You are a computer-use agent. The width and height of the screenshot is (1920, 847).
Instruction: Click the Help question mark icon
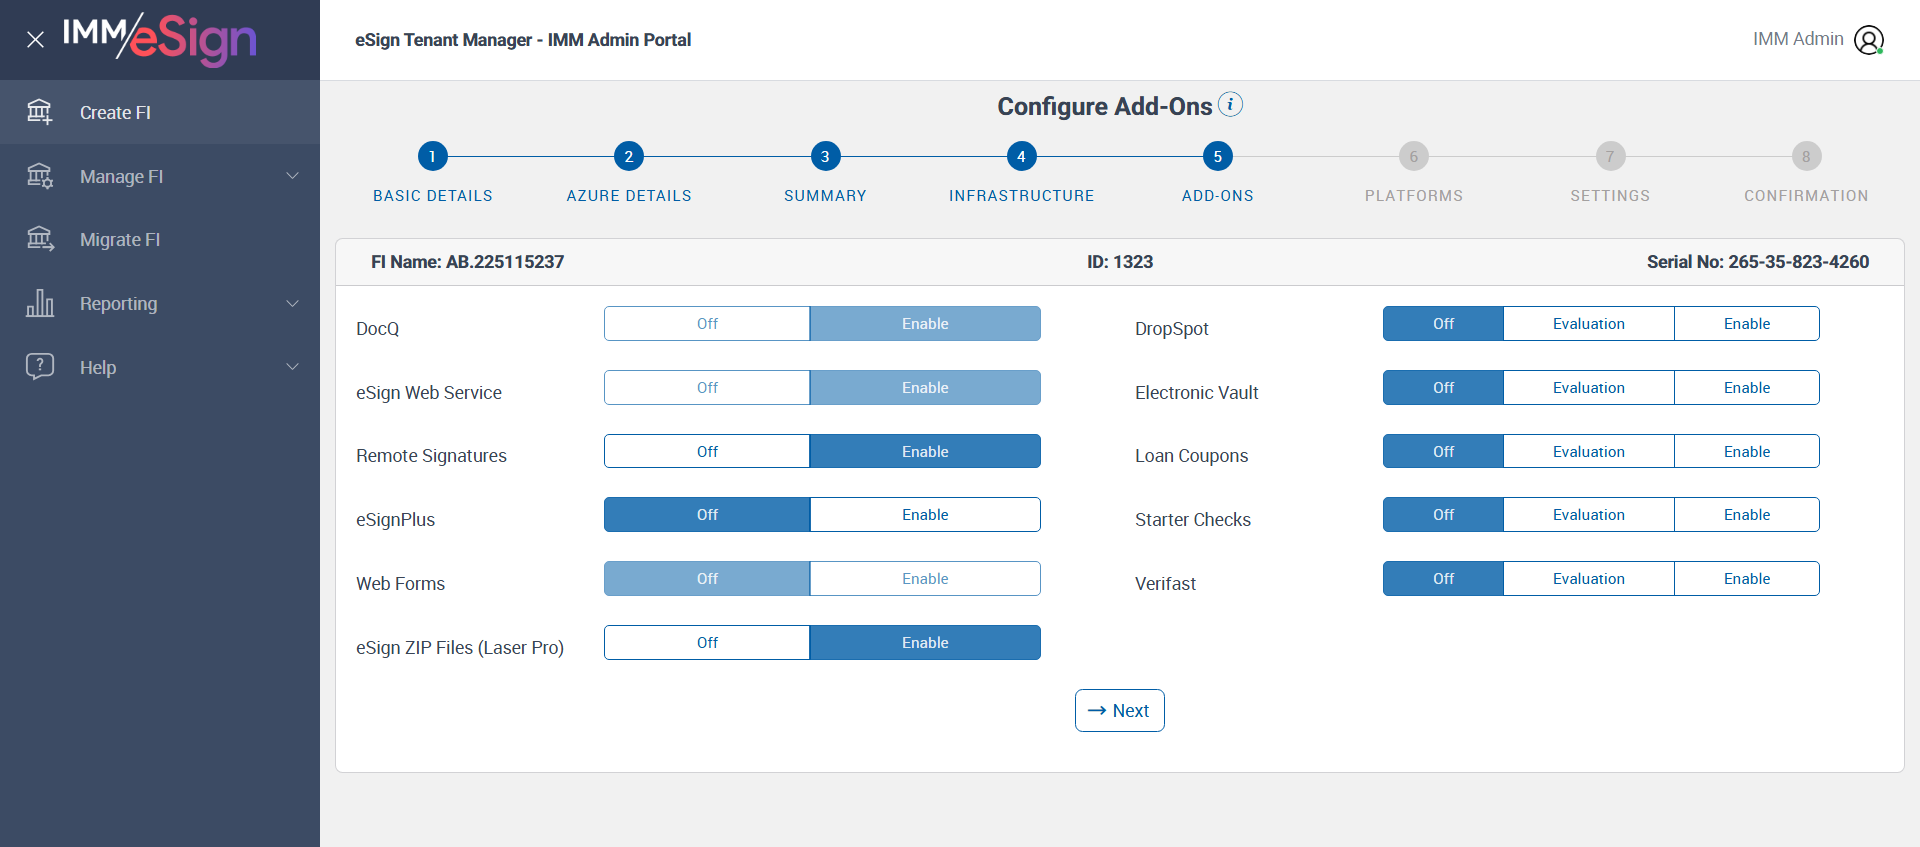[40, 367]
